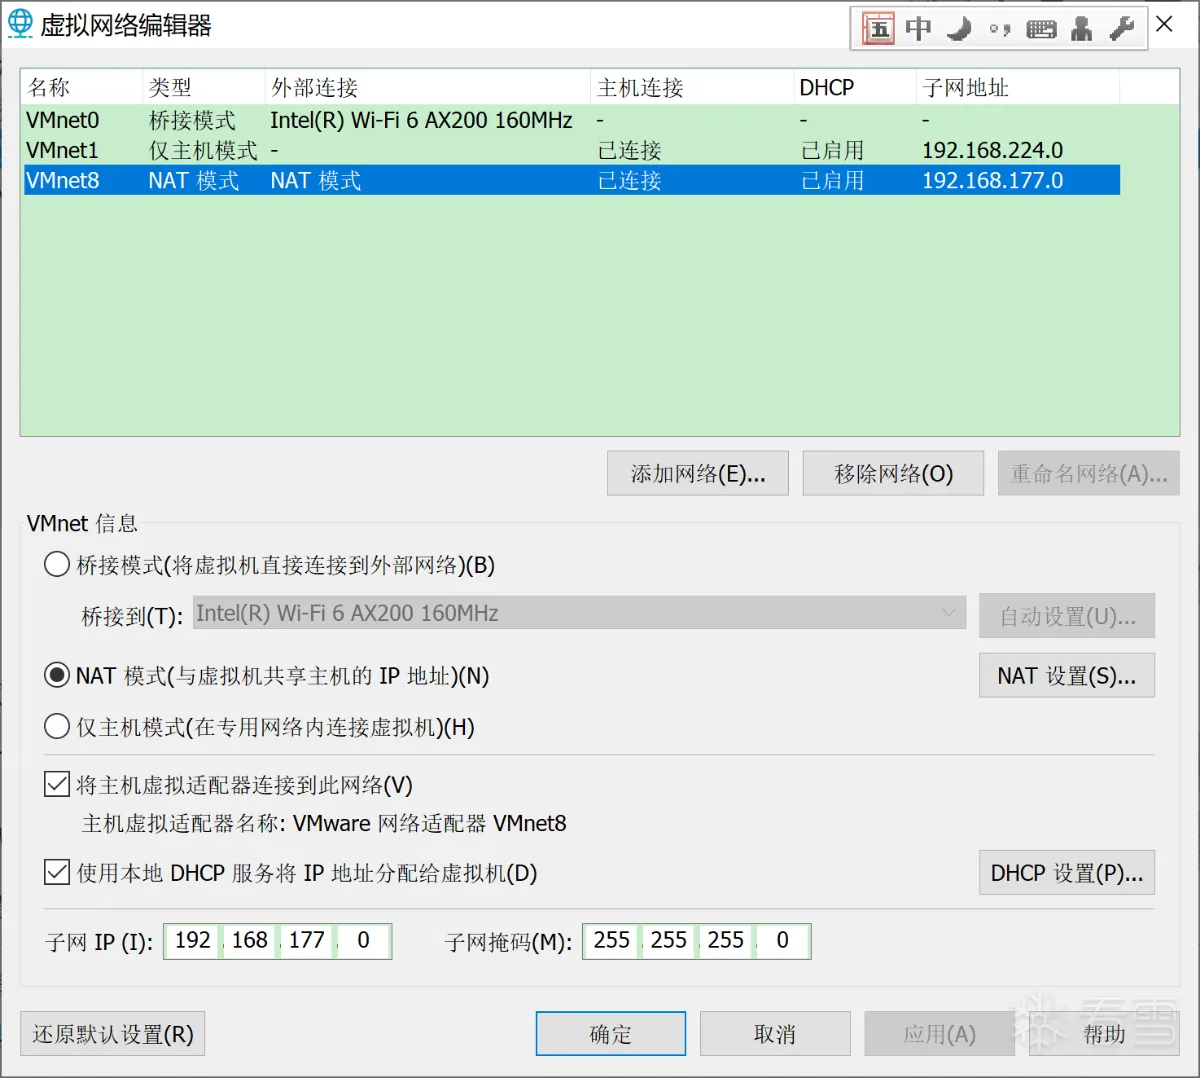
Task: Toggle the punctuation mode icon
Action: [999, 29]
